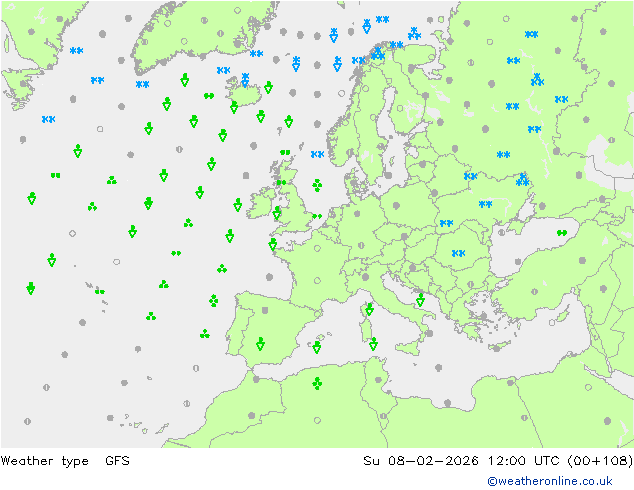Click the shower symbol over Wales

pyautogui.click(x=277, y=213)
